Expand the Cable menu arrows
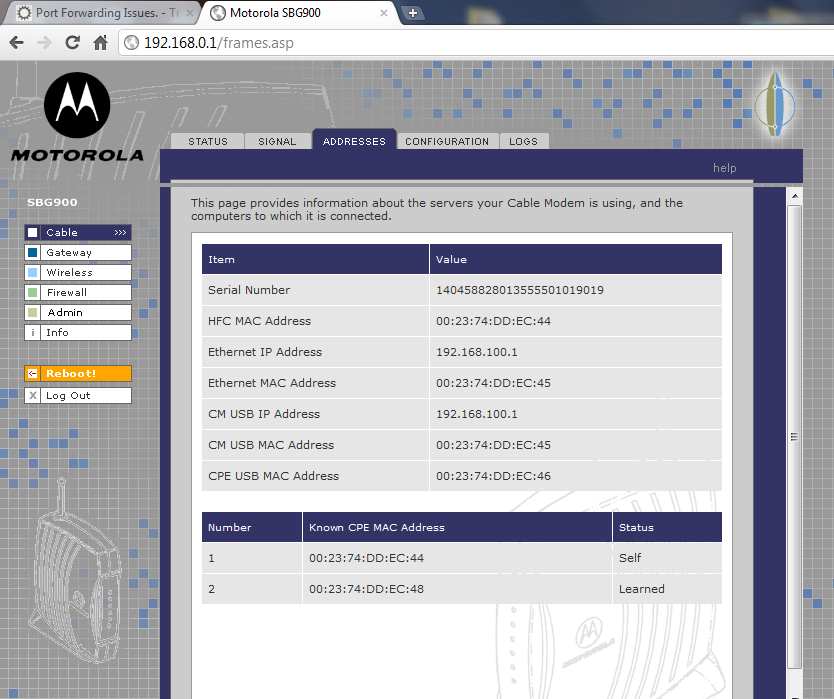 coord(120,232)
